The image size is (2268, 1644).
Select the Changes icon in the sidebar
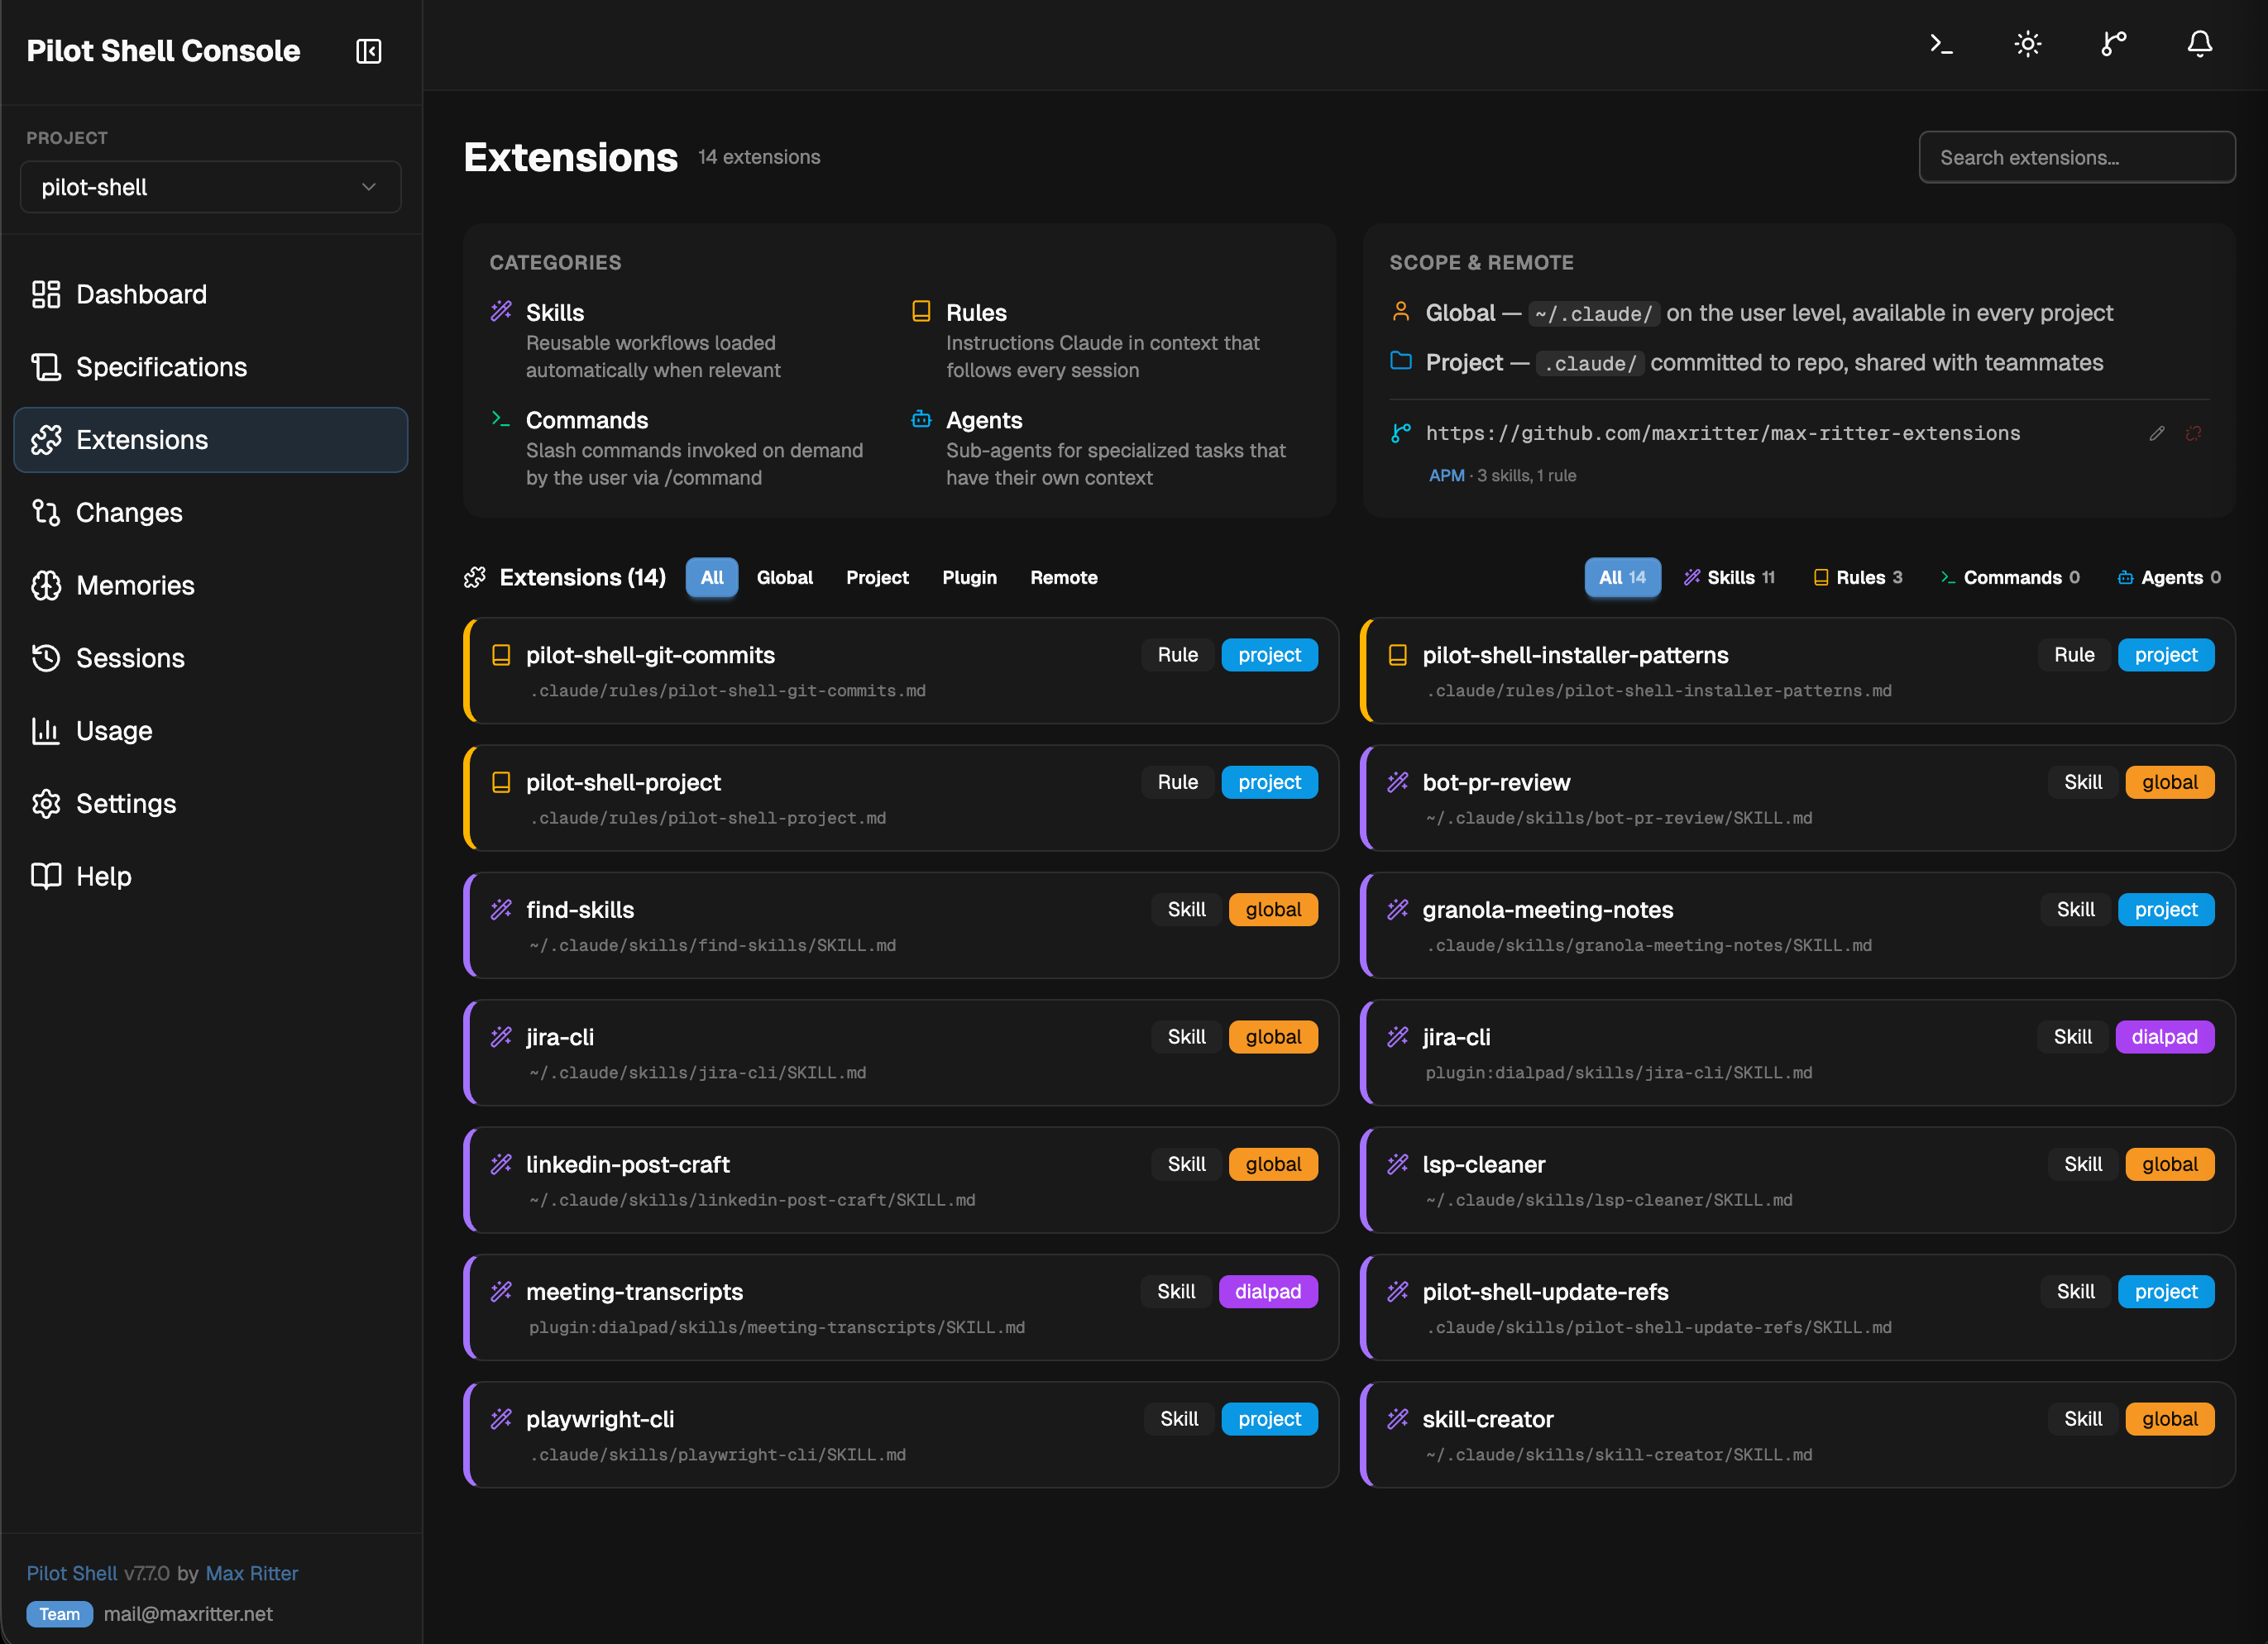click(x=46, y=512)
